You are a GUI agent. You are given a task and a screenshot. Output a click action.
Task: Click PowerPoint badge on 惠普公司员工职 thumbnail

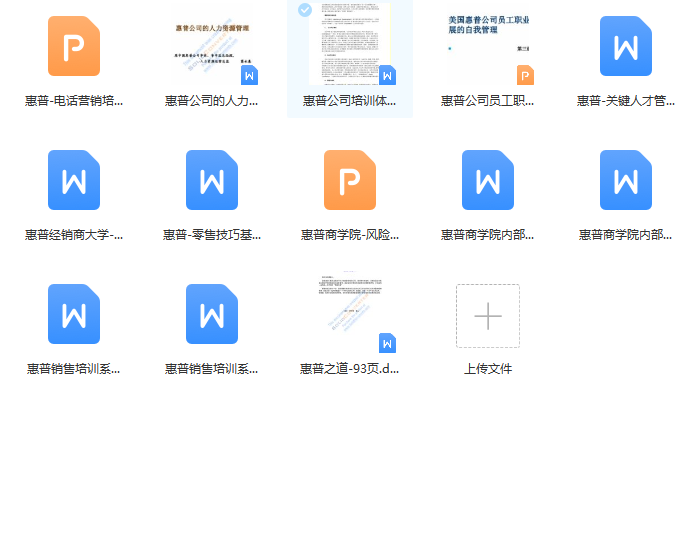click(x=525, y=75)
